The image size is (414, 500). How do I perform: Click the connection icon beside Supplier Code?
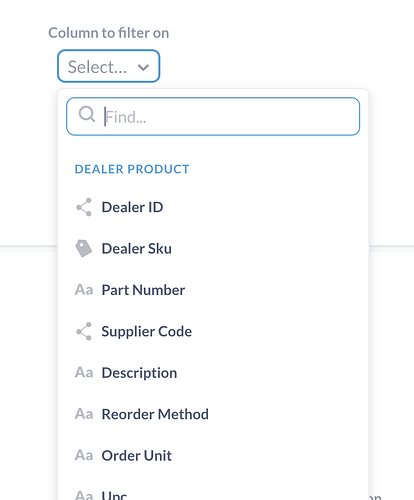click(84, 331)
